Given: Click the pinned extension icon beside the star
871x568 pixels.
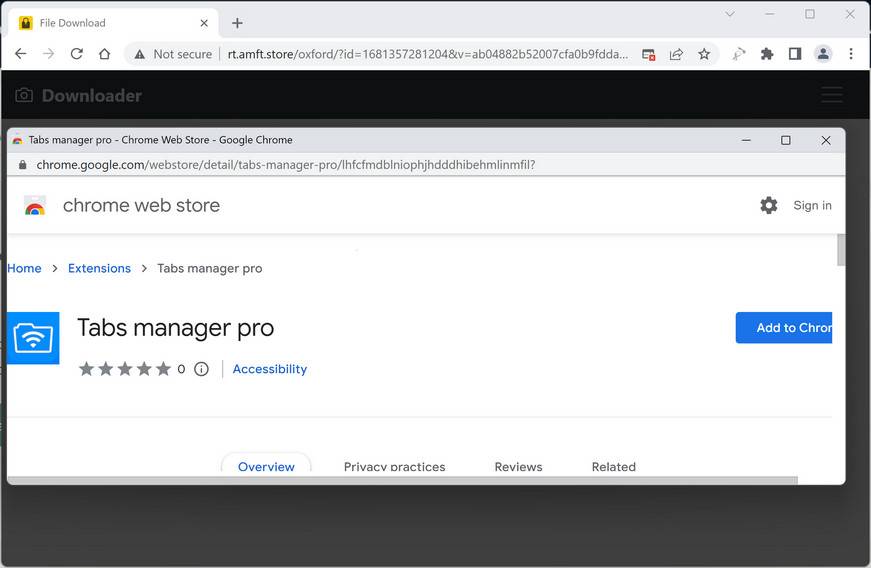Looking at the screenshot, I should click(739, 54).
